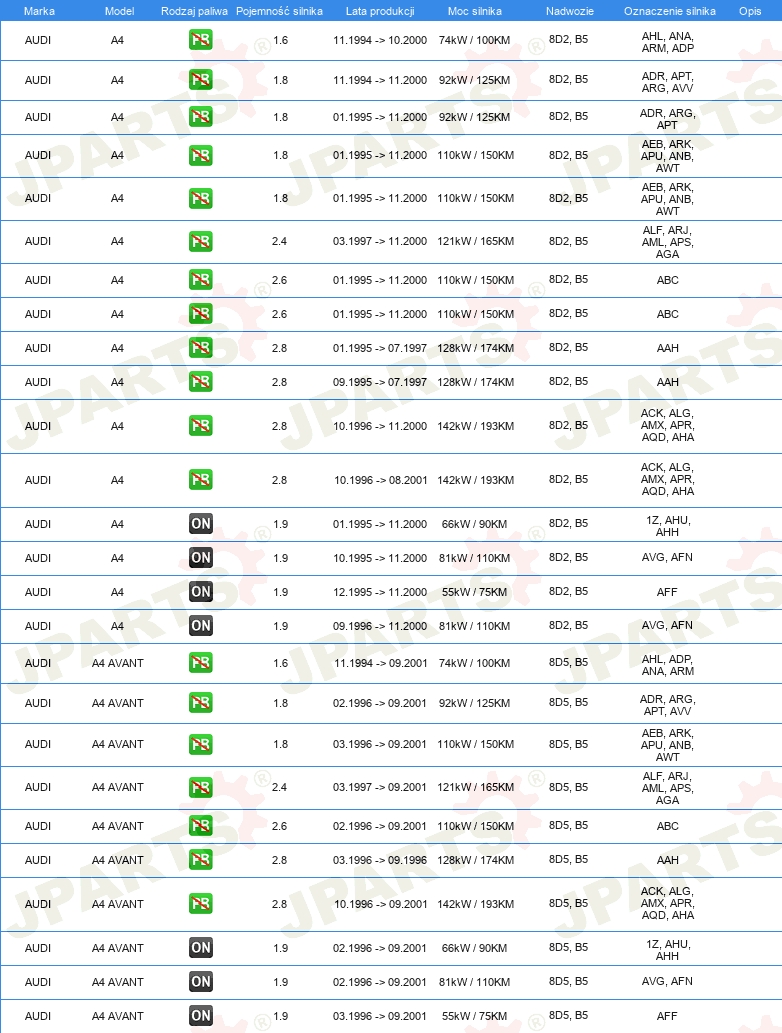Click date 10.1996 -> 09.2001
Image resolution: width=782 pixels, height=1033 pixels.
click(381, 905)
